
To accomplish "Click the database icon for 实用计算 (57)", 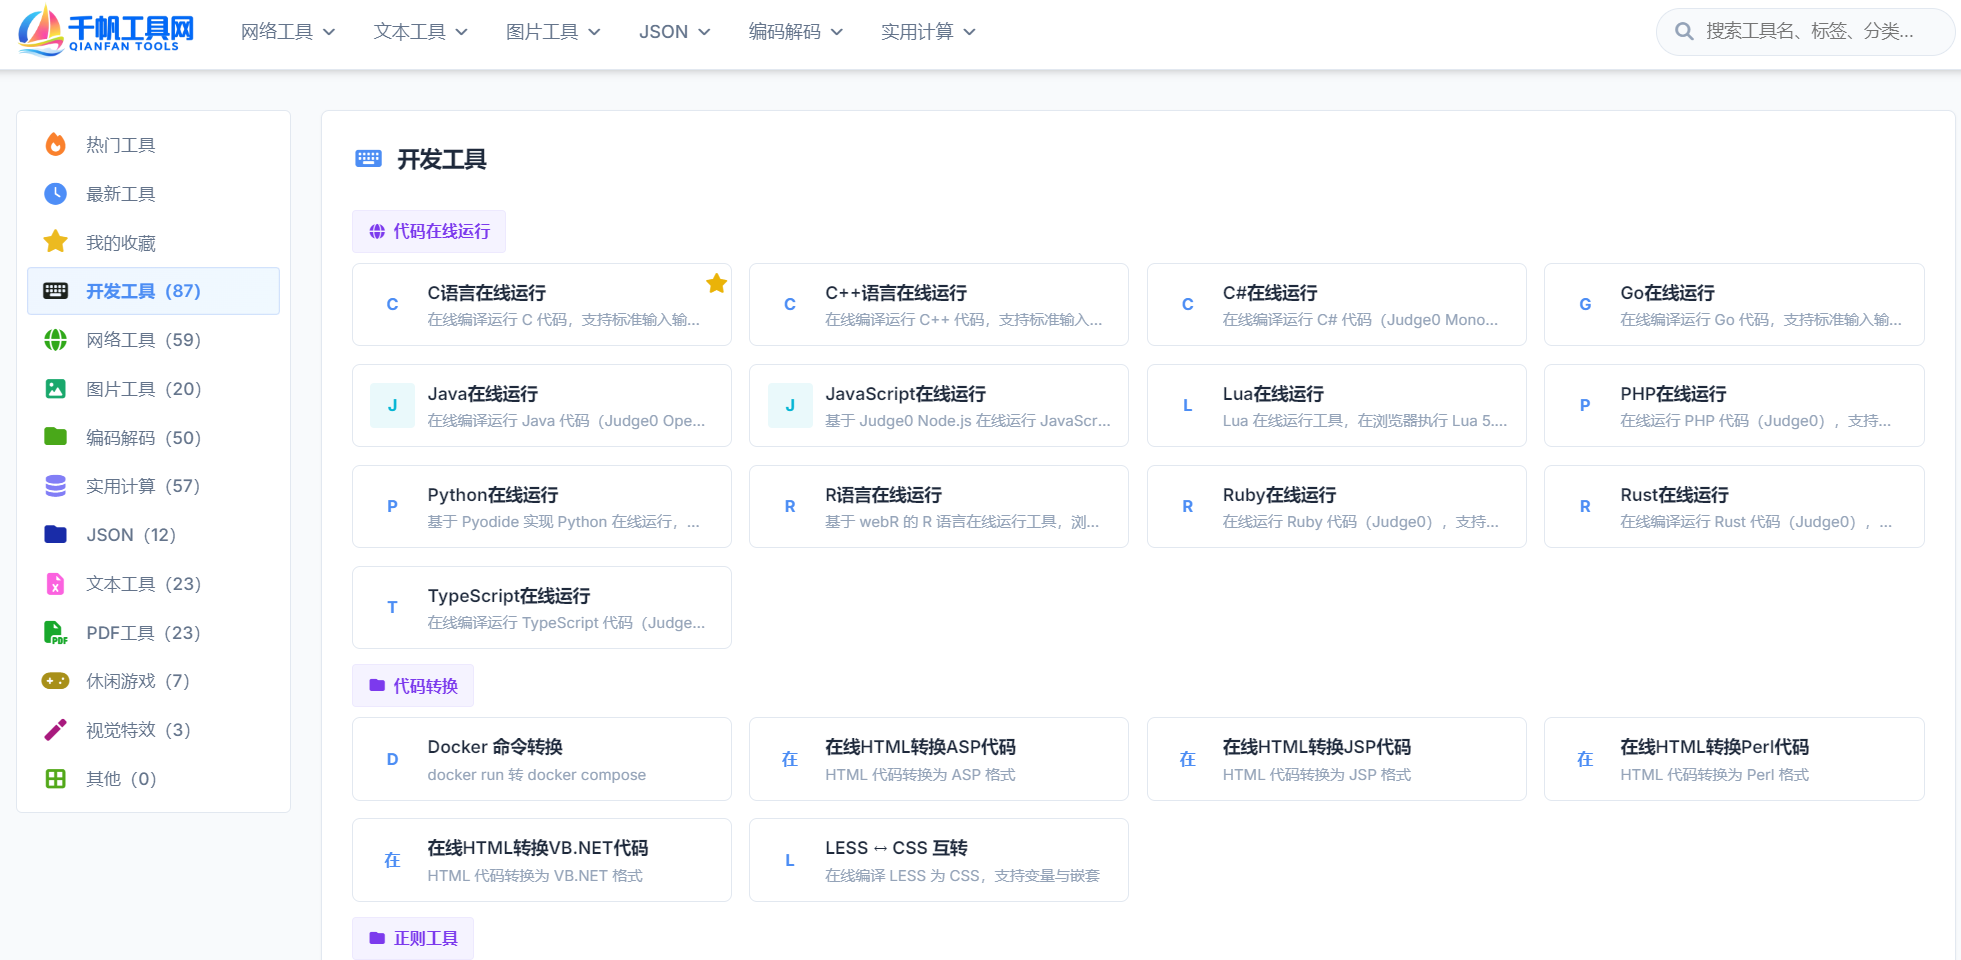I will (x=56, y=486).
